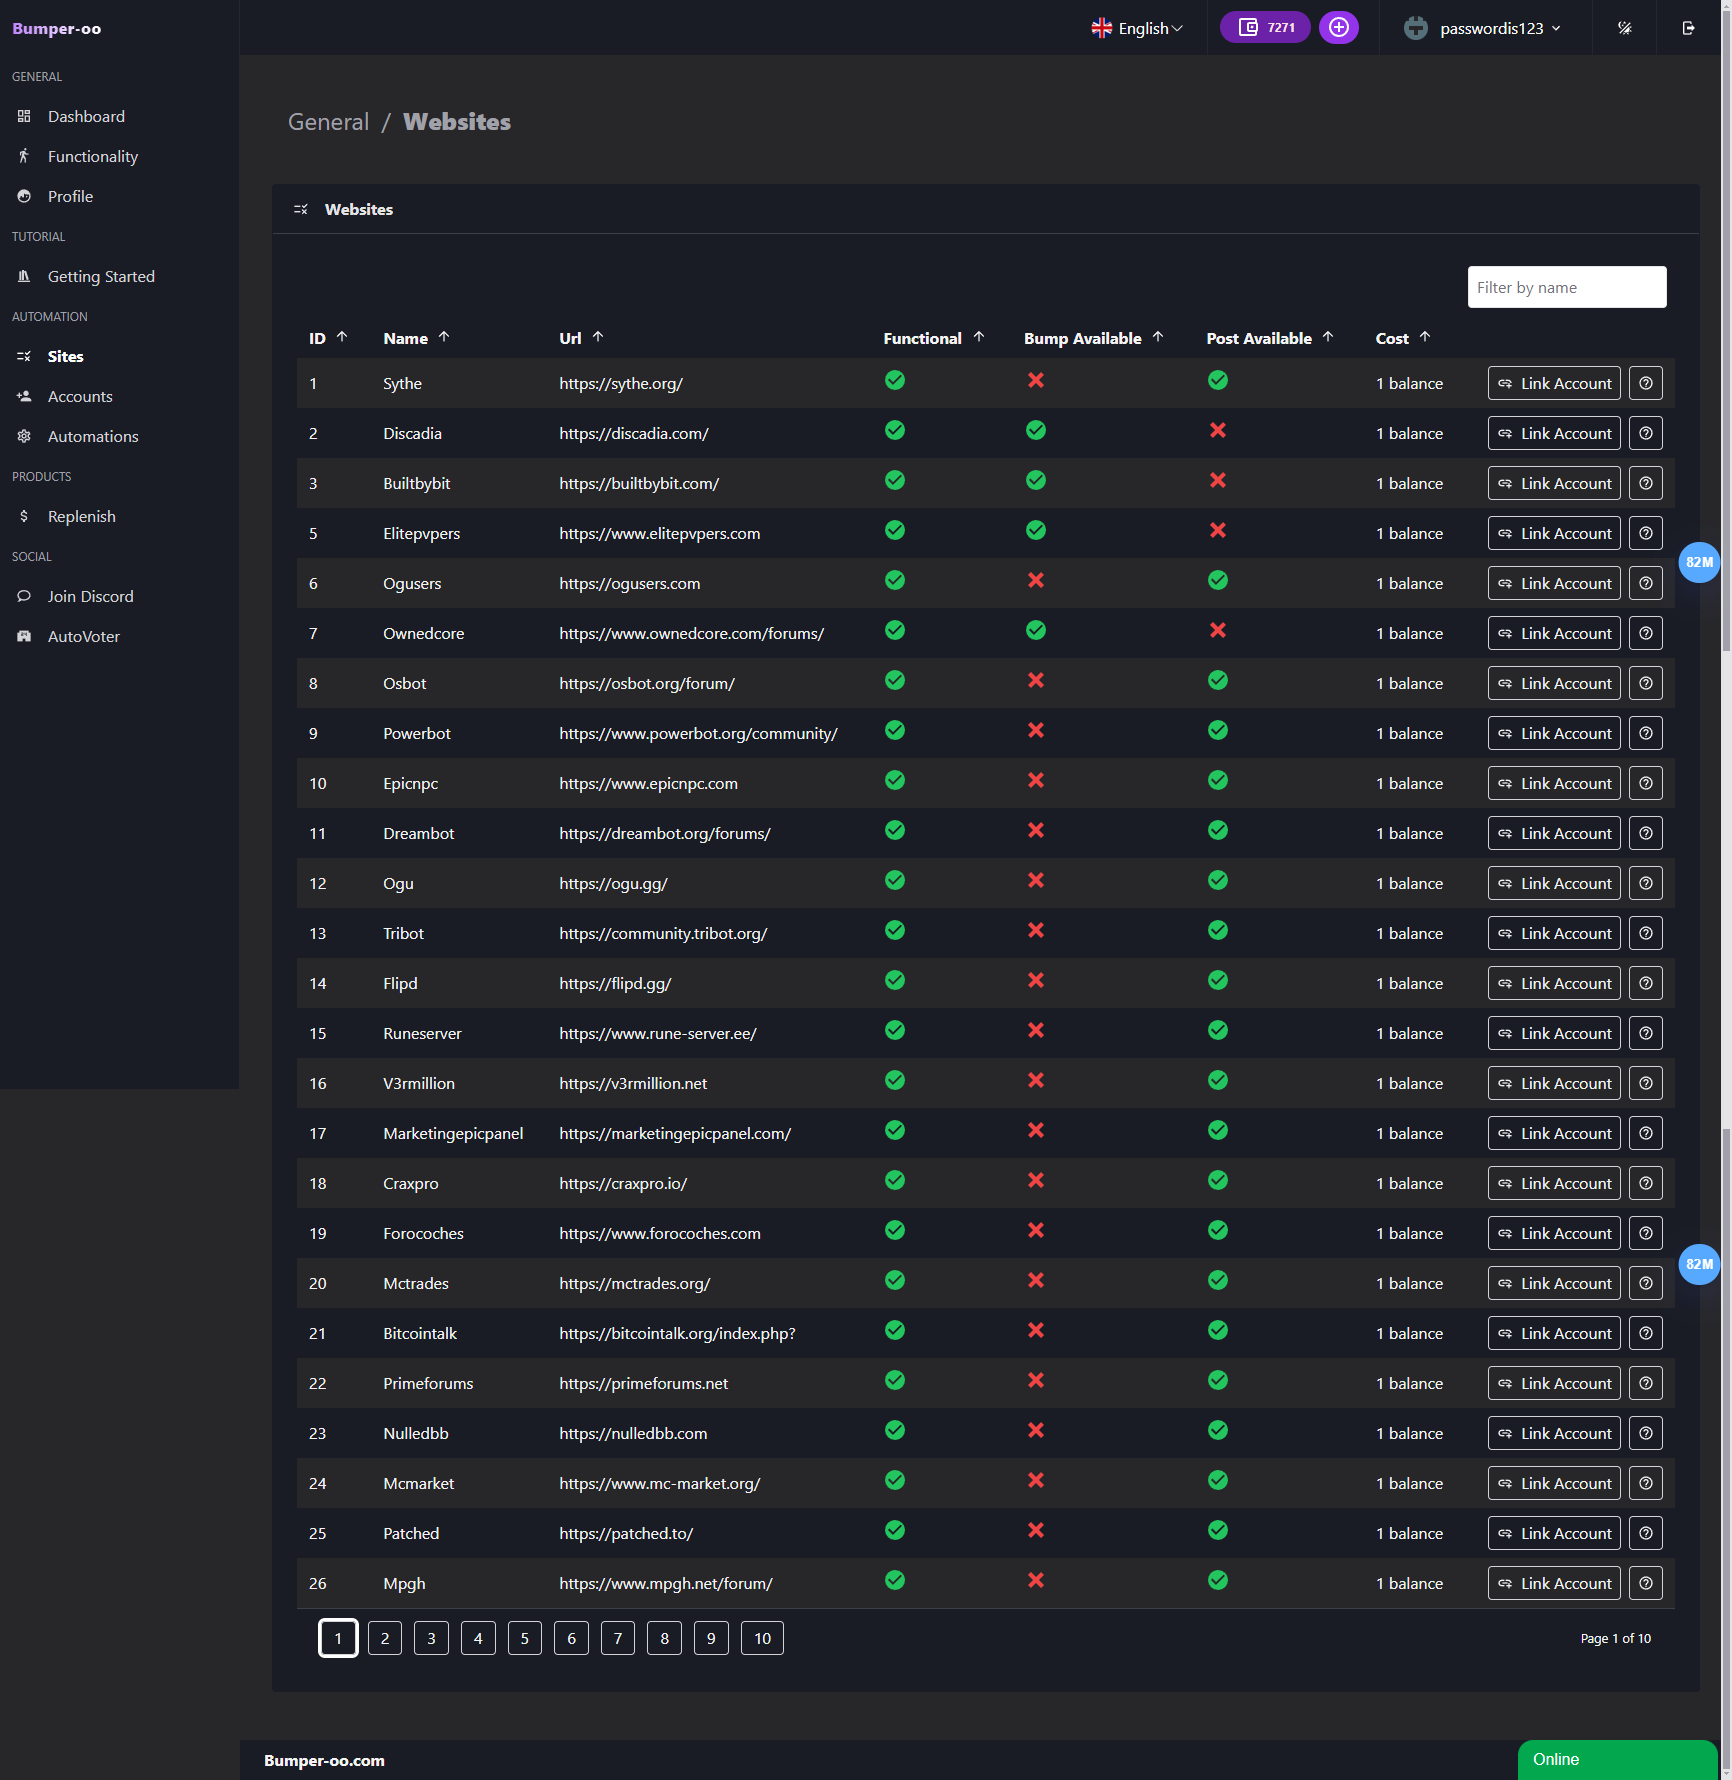Toggle the theme mode icon in header

[1625, 28]
